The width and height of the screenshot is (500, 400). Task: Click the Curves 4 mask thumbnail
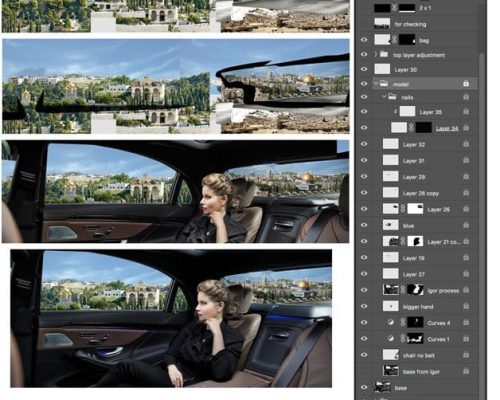(415, 322)
